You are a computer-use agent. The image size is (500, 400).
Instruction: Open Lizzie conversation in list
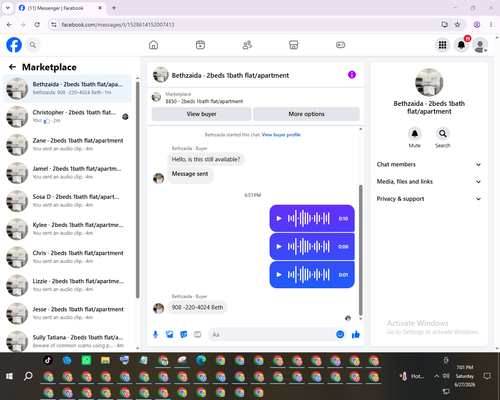click(67, 285)
